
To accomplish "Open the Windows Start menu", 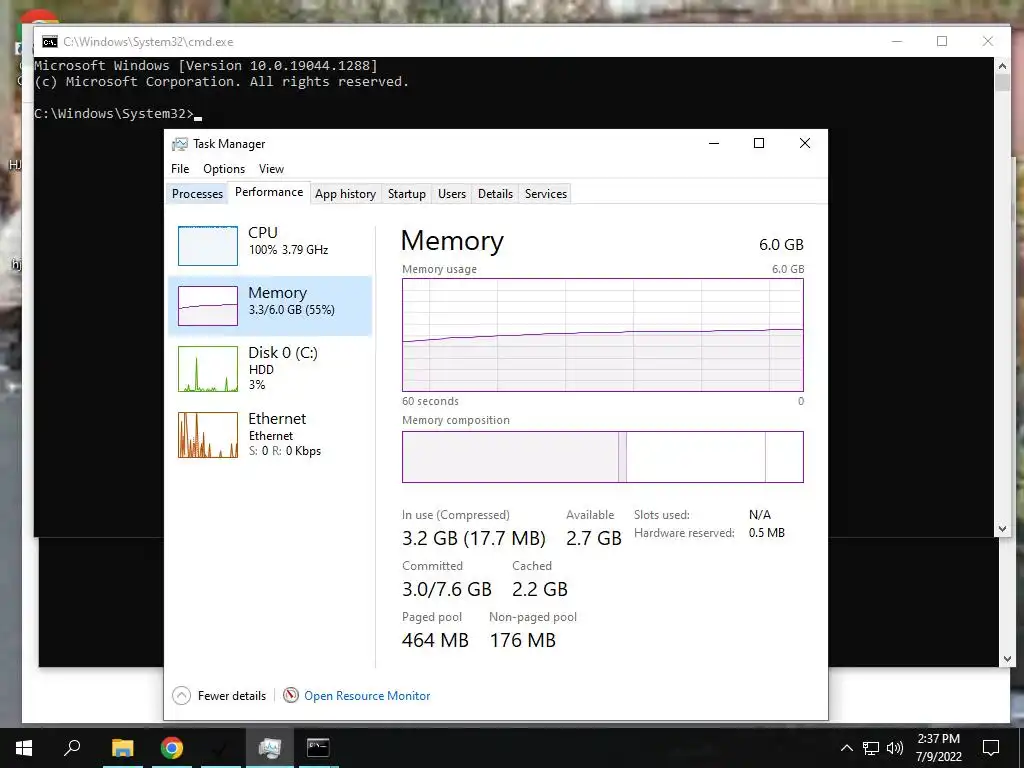I will pos(24,748).
